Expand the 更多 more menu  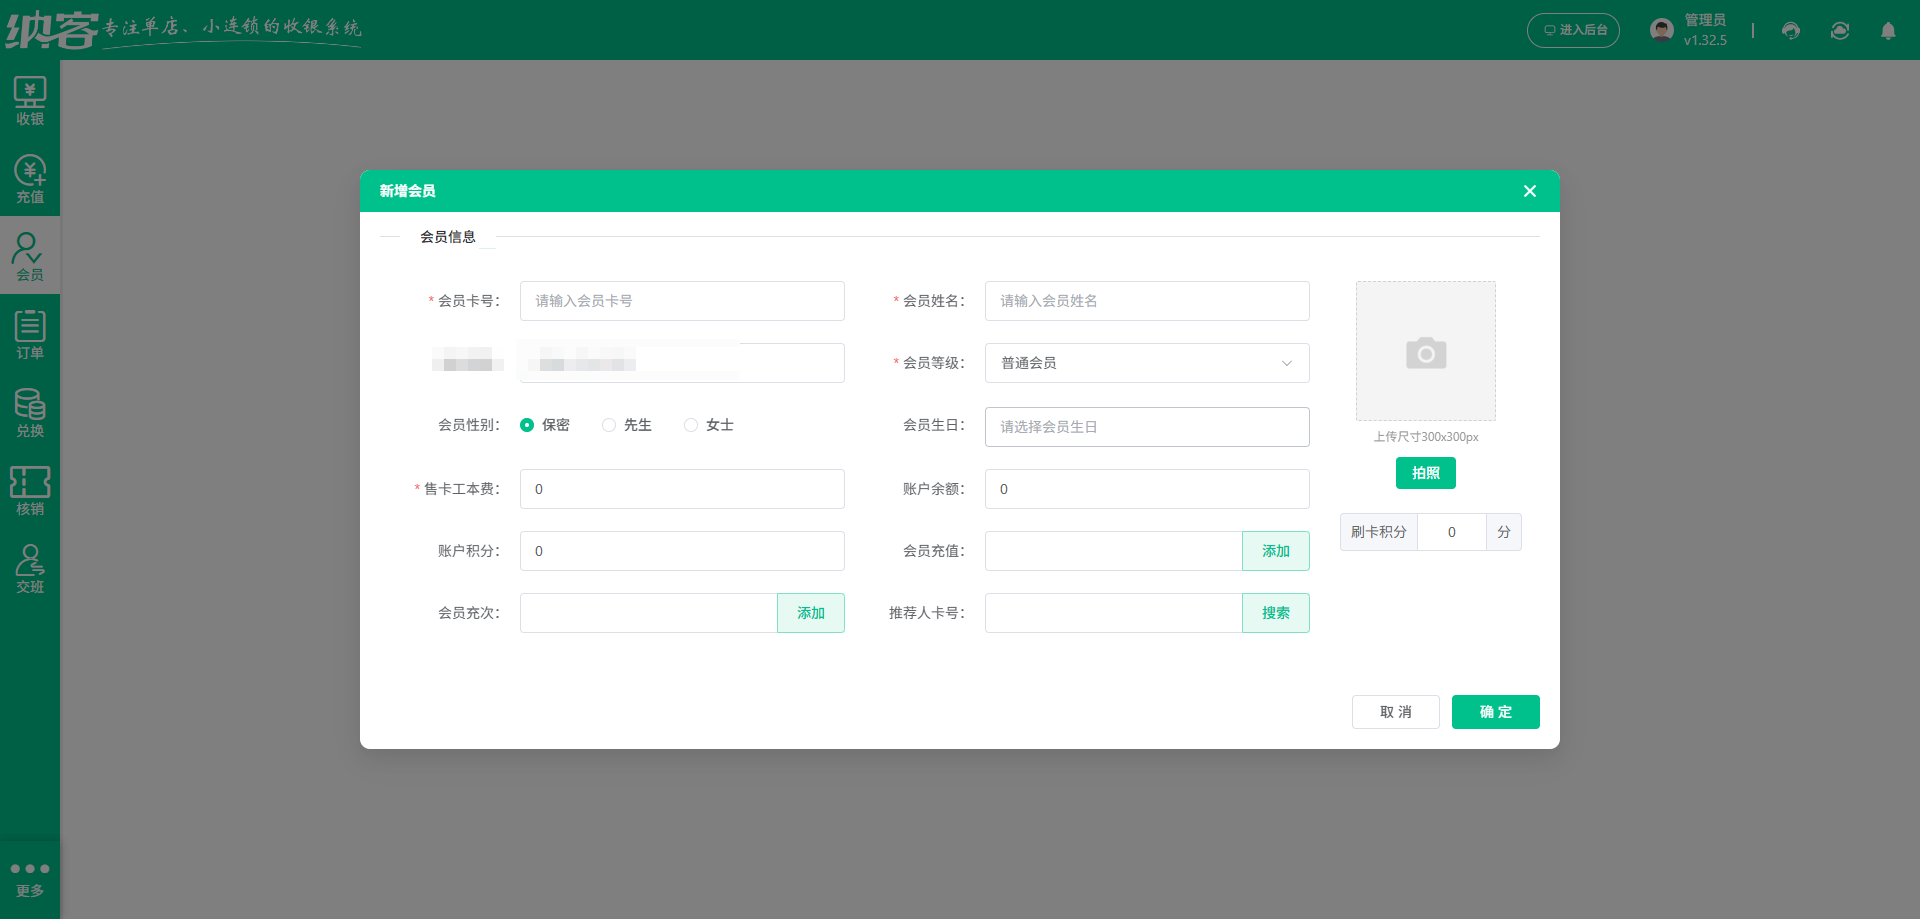(30, 875)
